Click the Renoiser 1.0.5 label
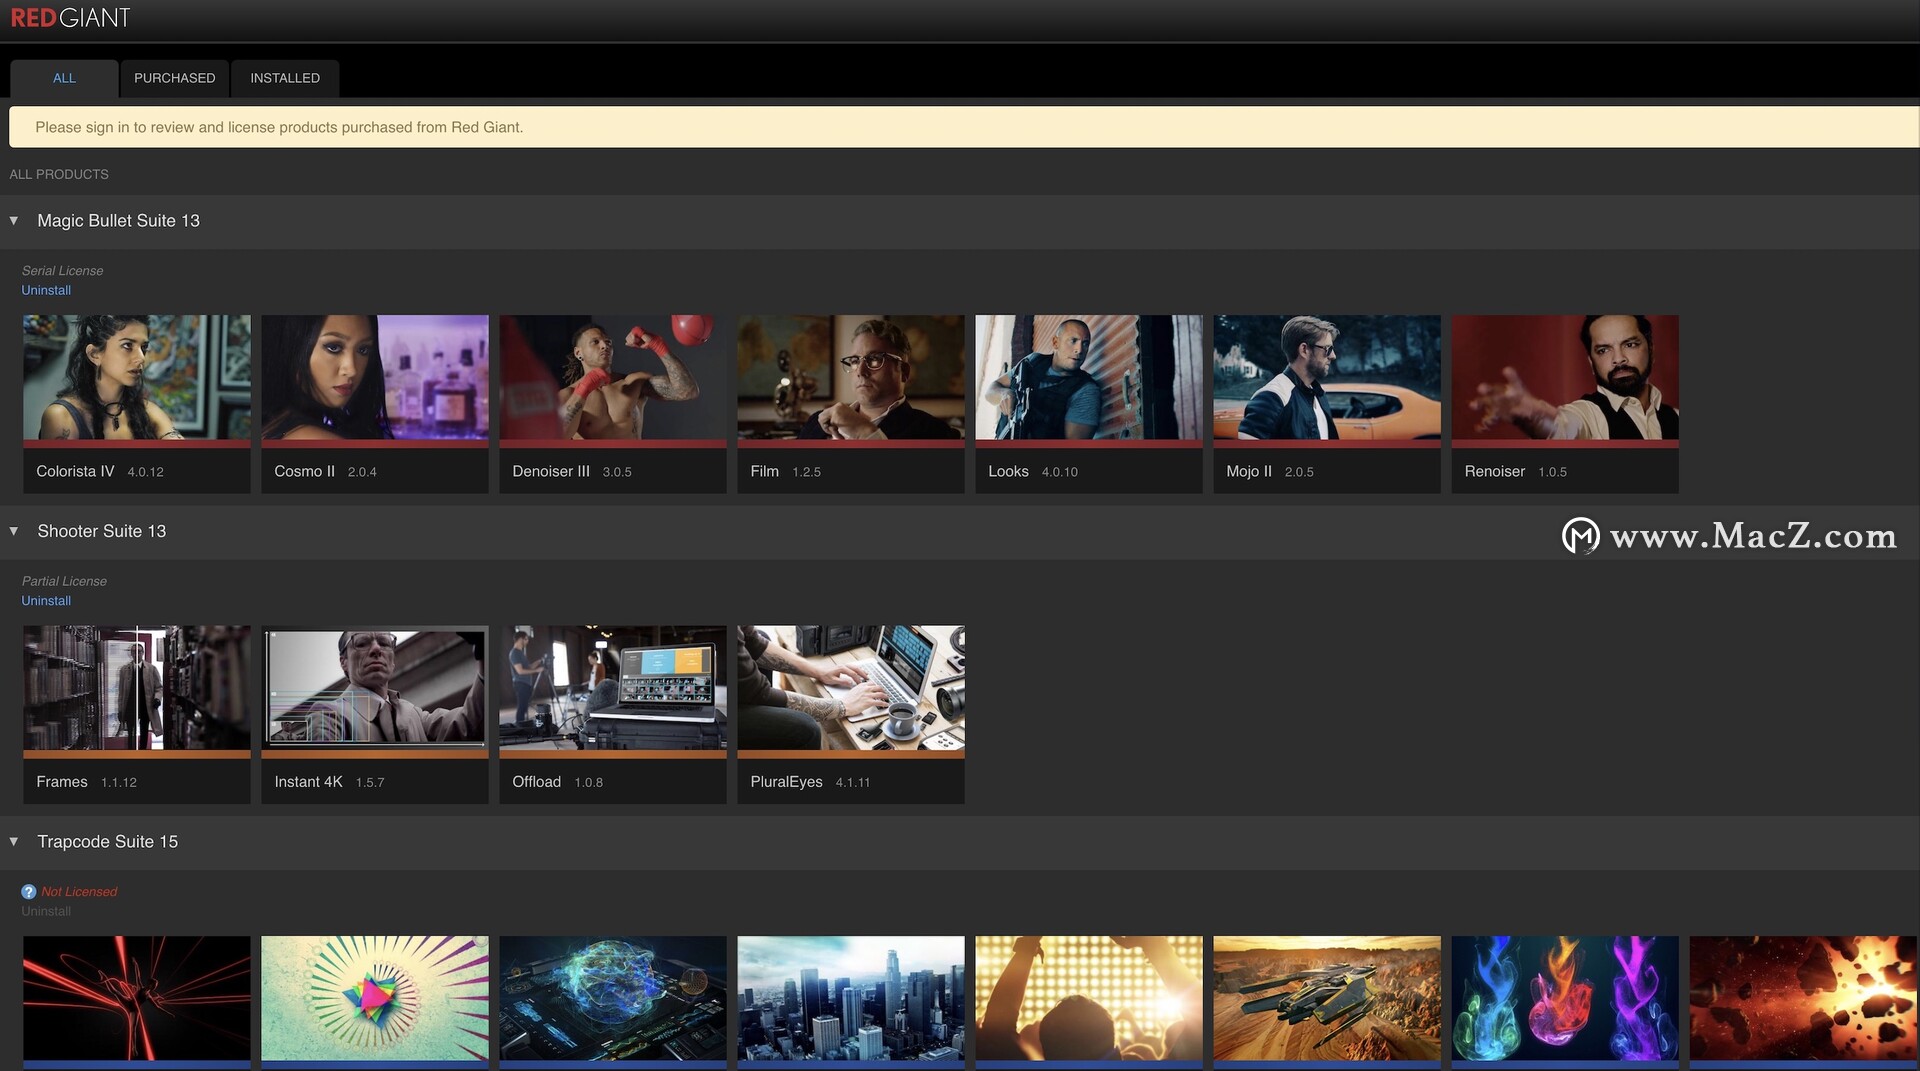This screenshot has width=1920, height=1071. click(1515, 471)
